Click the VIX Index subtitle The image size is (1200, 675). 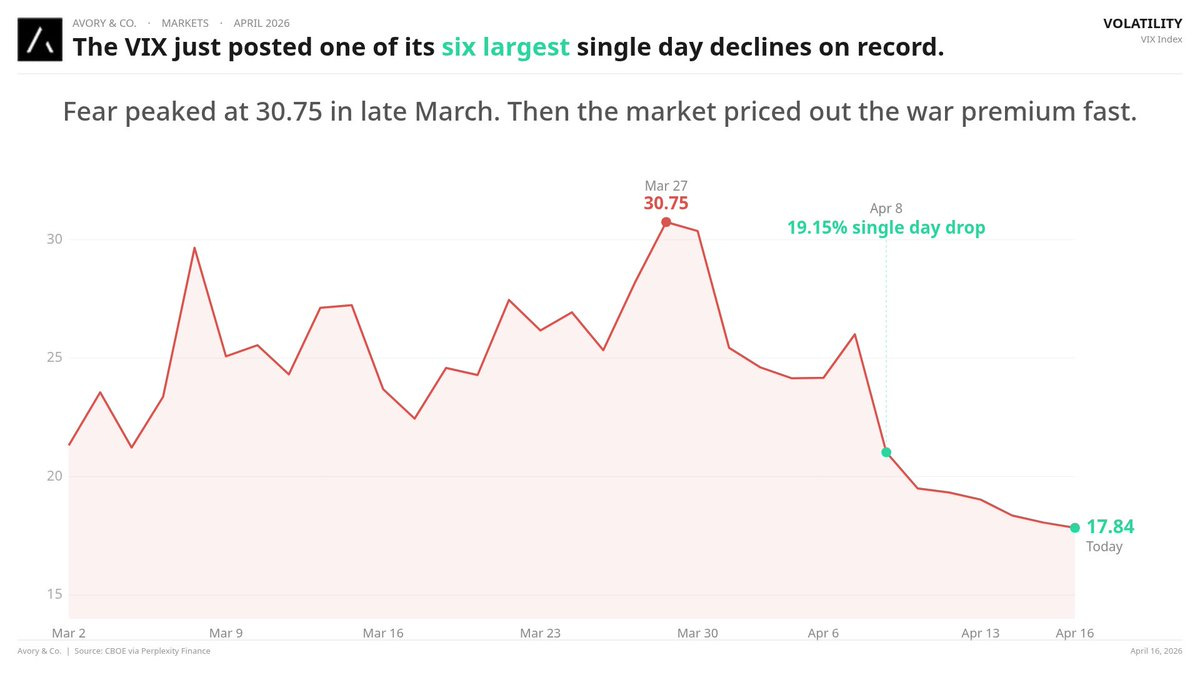[1161, 39]
